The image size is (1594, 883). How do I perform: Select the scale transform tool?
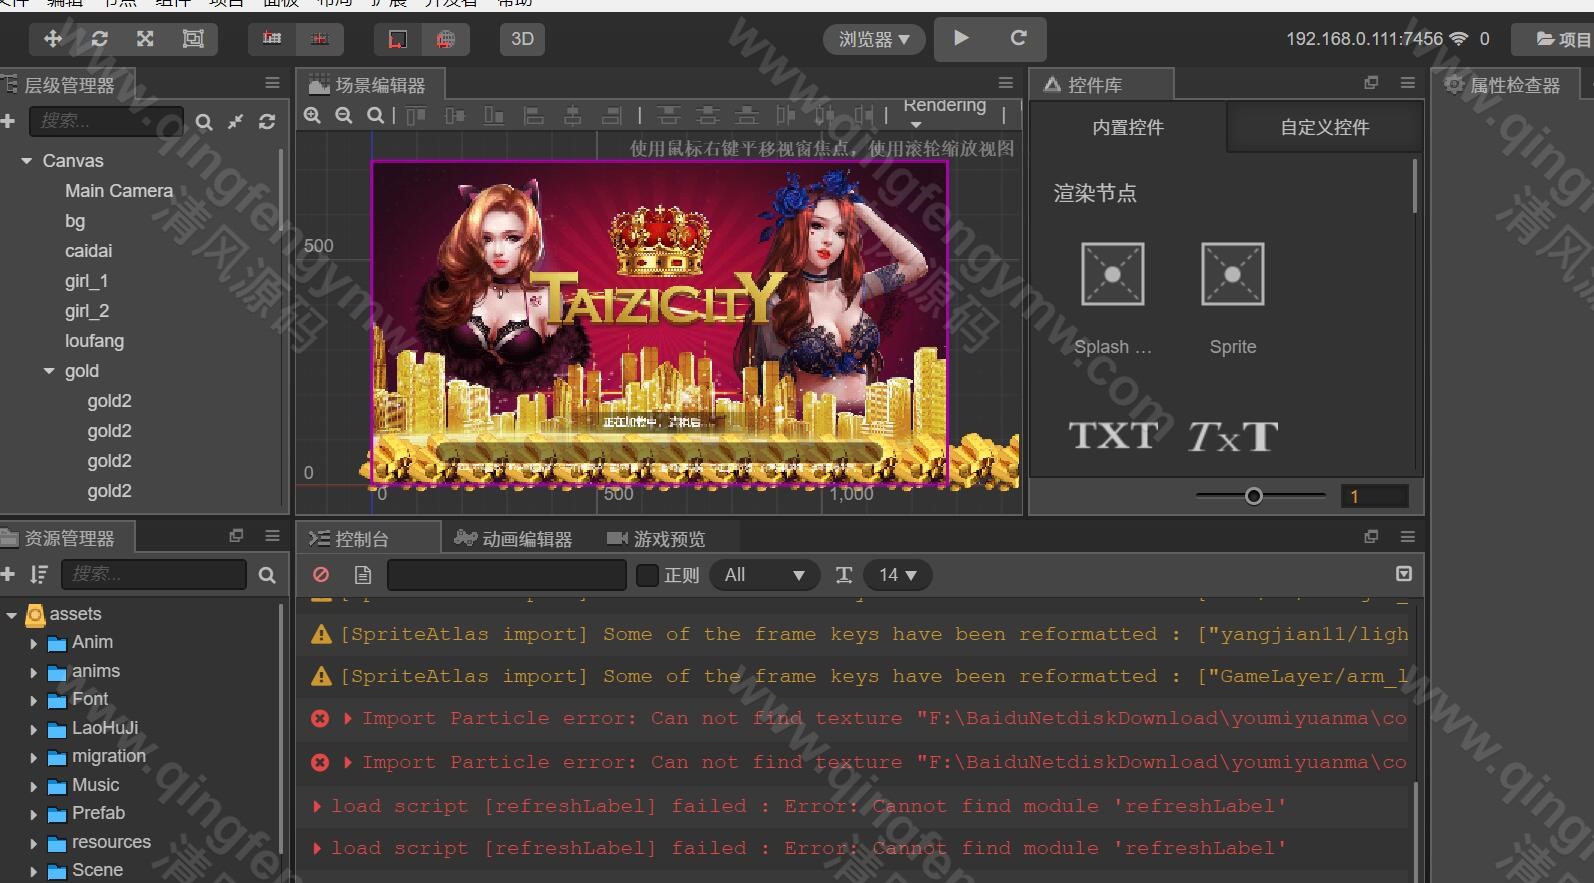coord(145,39)
